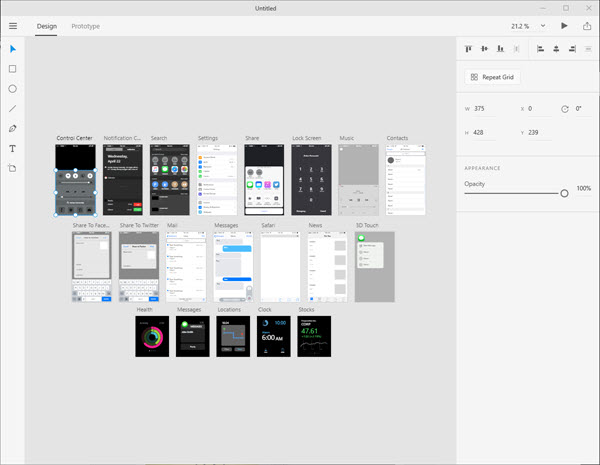
Task: Click the Distribute Horizontally icon
Action: pos(588,49)
